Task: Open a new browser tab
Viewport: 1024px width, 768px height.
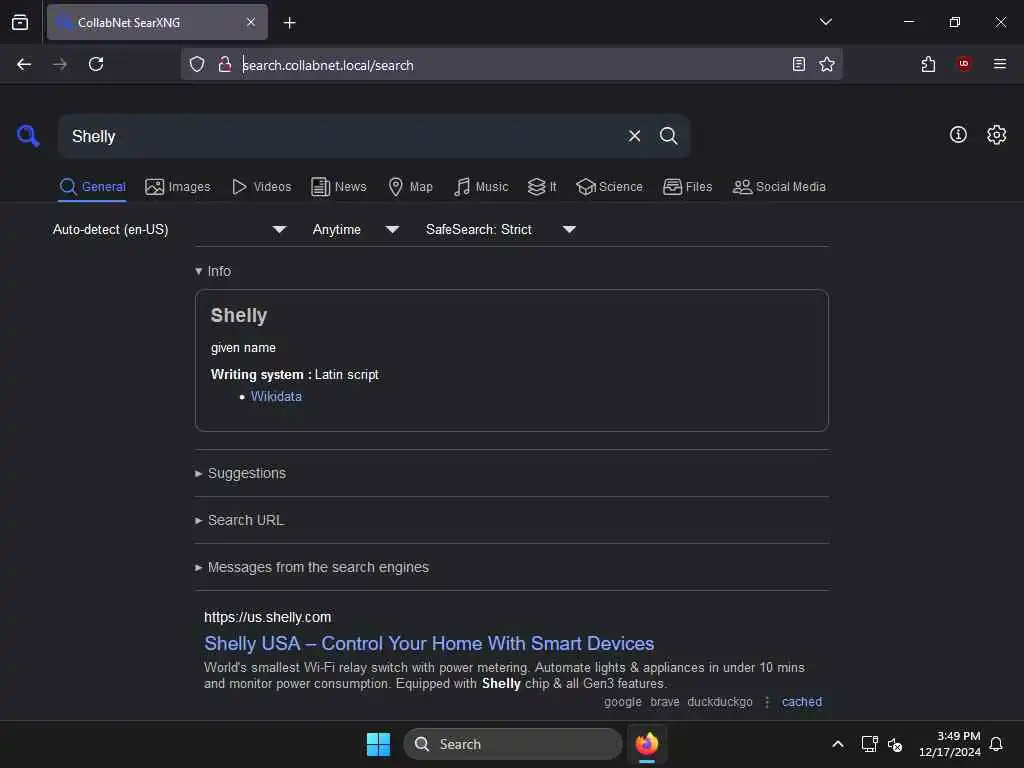Action: (x=289, y=23)
